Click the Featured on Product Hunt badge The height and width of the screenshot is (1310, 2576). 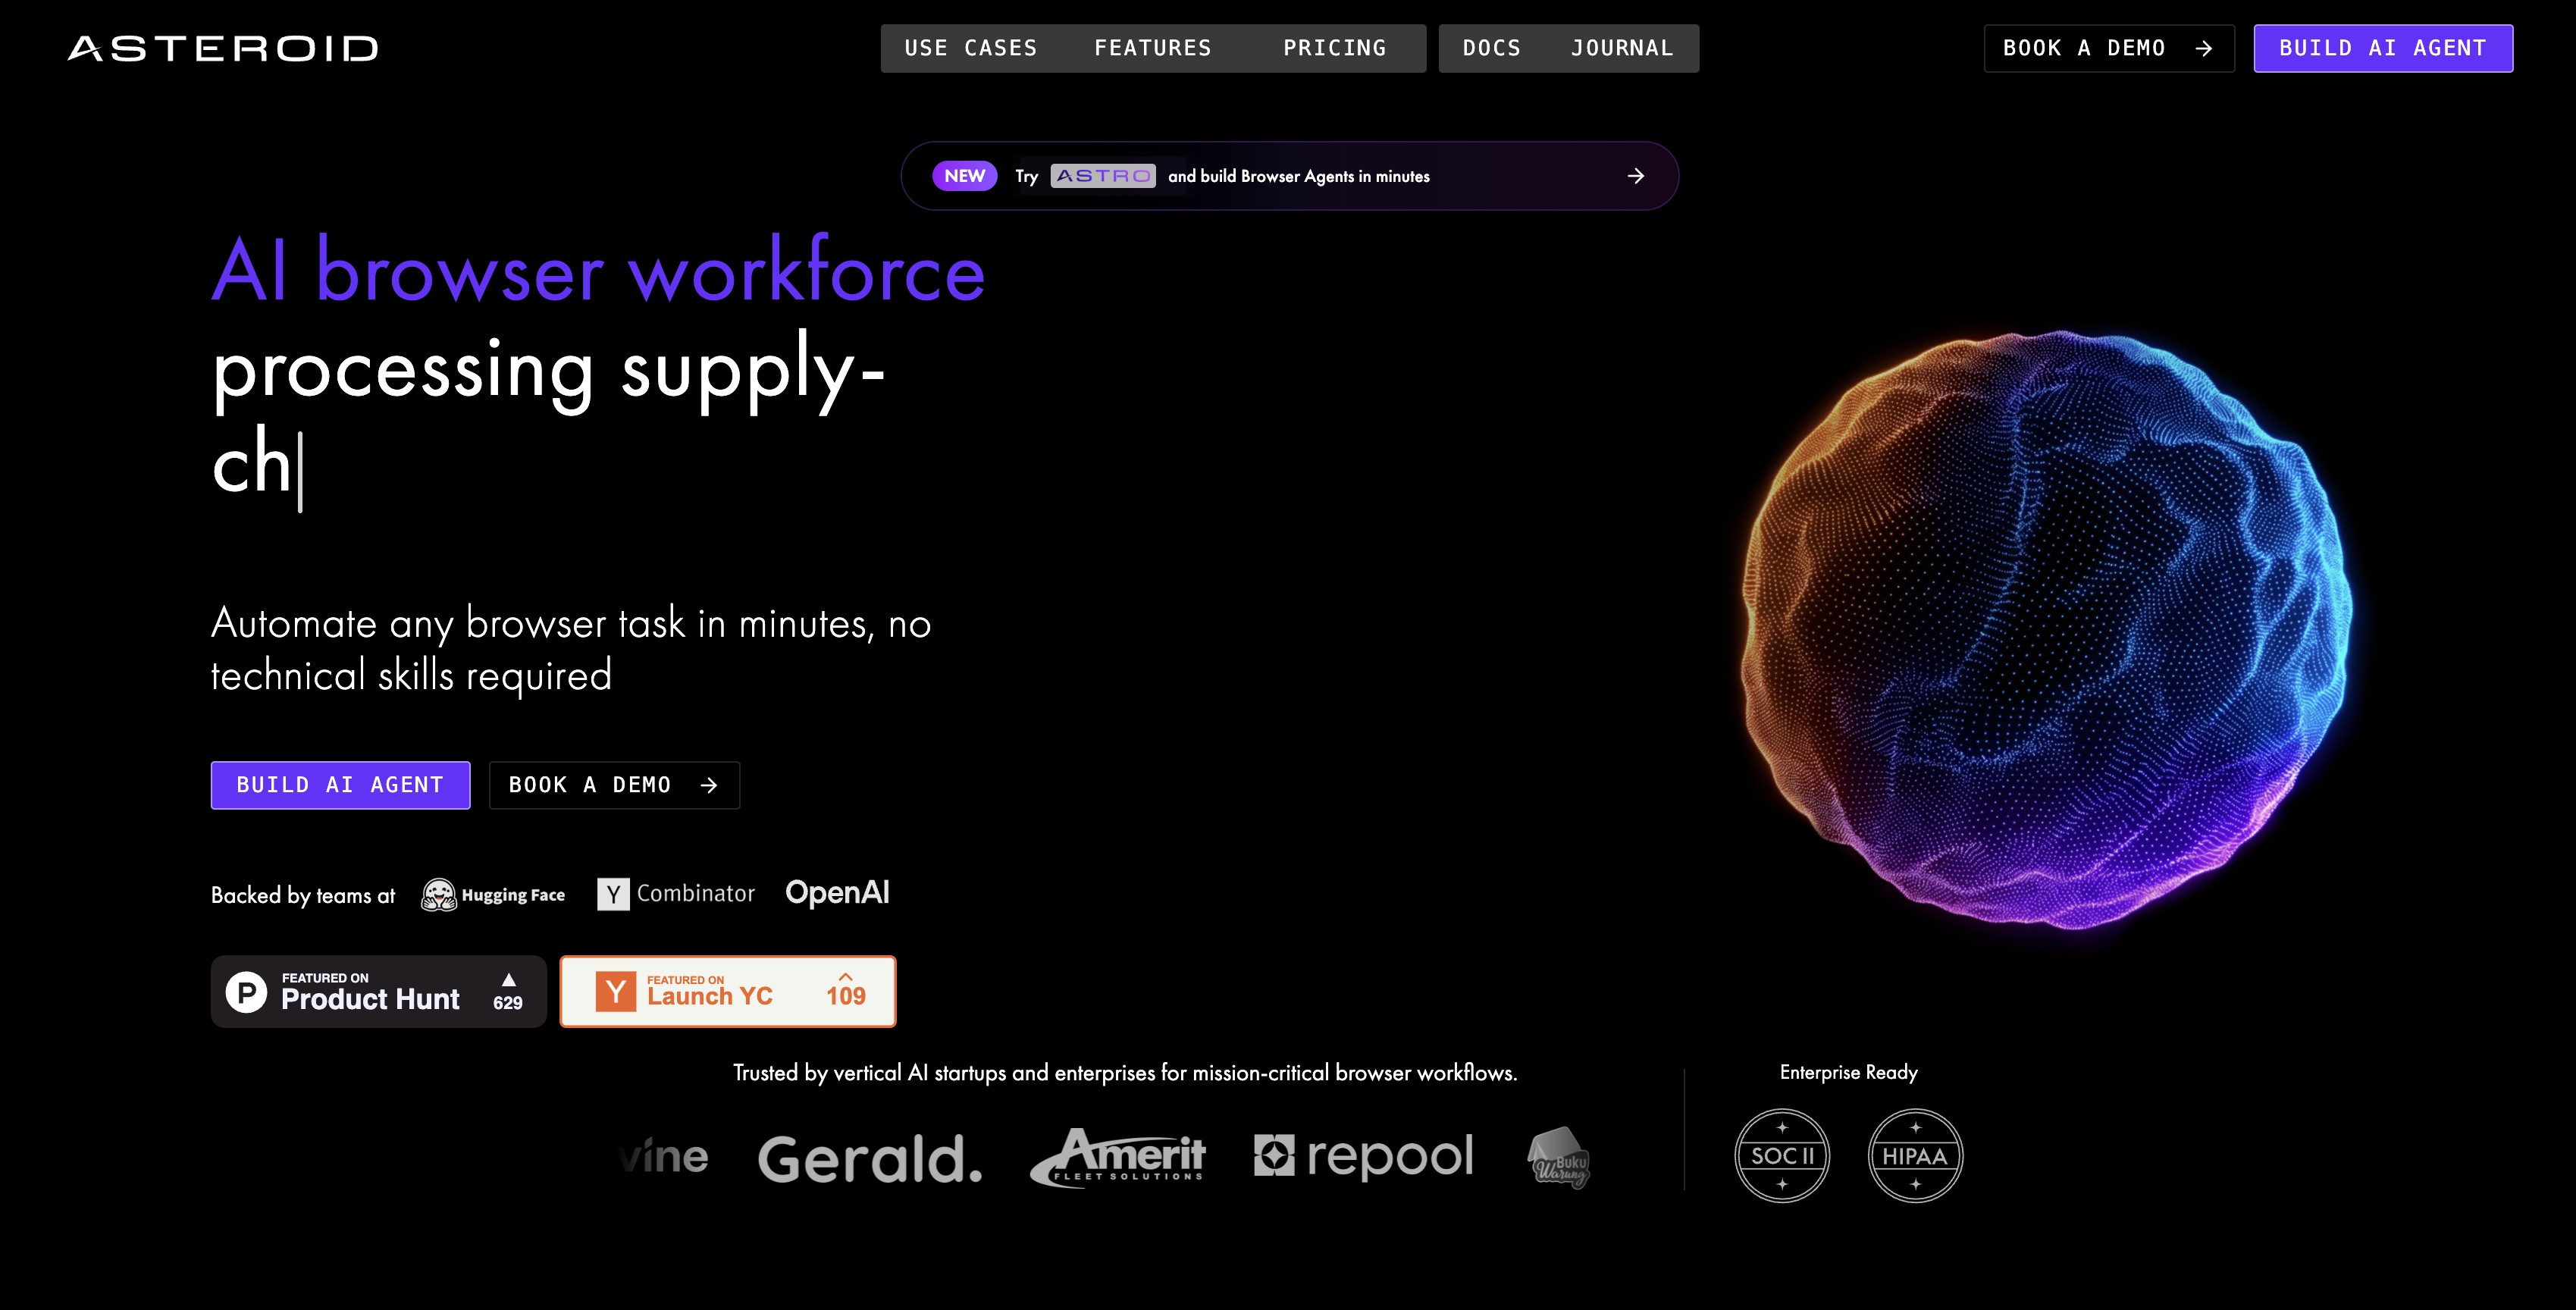(378, 991)
